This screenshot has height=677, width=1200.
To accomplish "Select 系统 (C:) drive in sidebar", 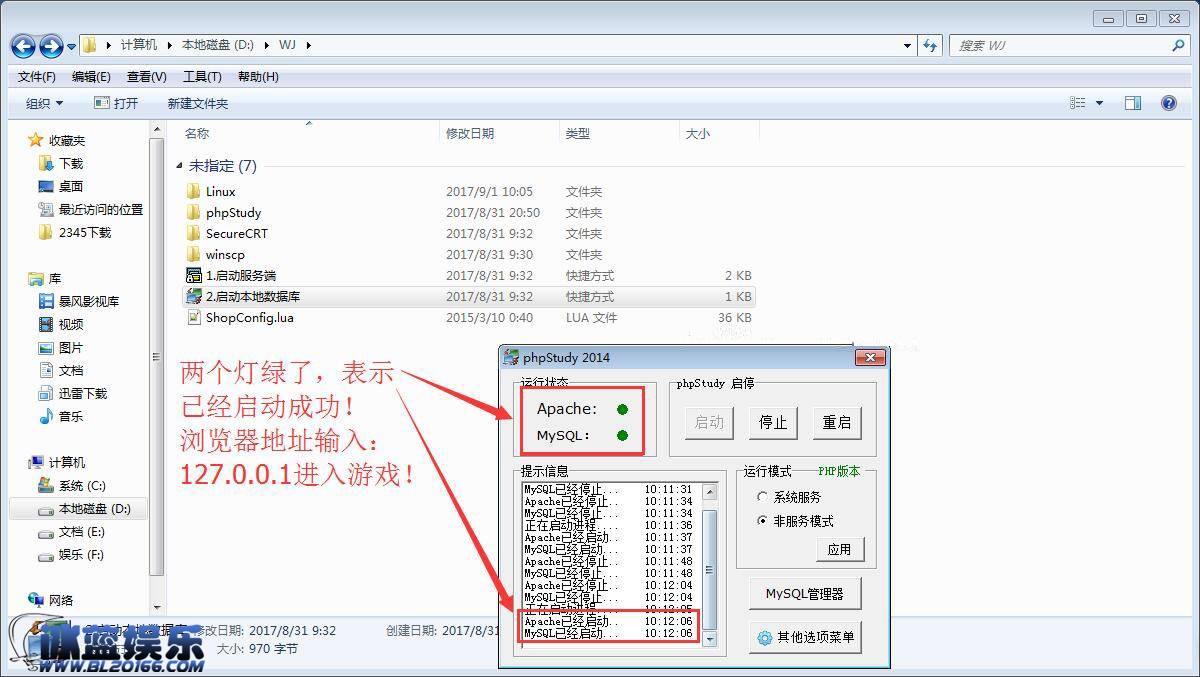I will click(x=71, y=485).
